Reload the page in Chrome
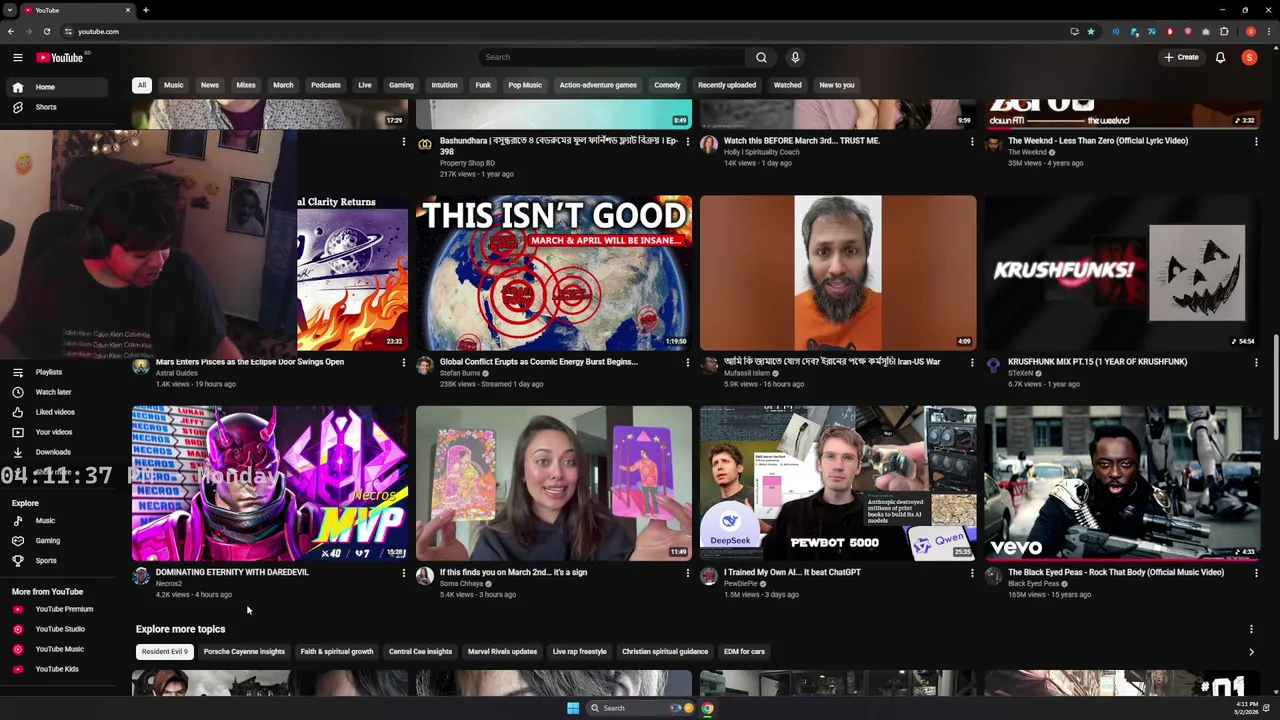This screenshot has height=720, width=1280. pyautogui.click(x=46, y=31)
